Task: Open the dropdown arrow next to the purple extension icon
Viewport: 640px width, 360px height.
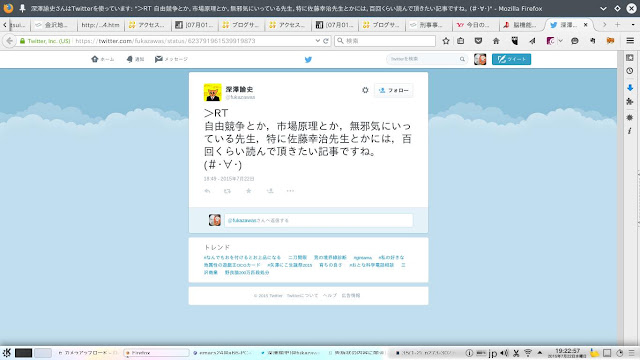Action: pos(560,41)
